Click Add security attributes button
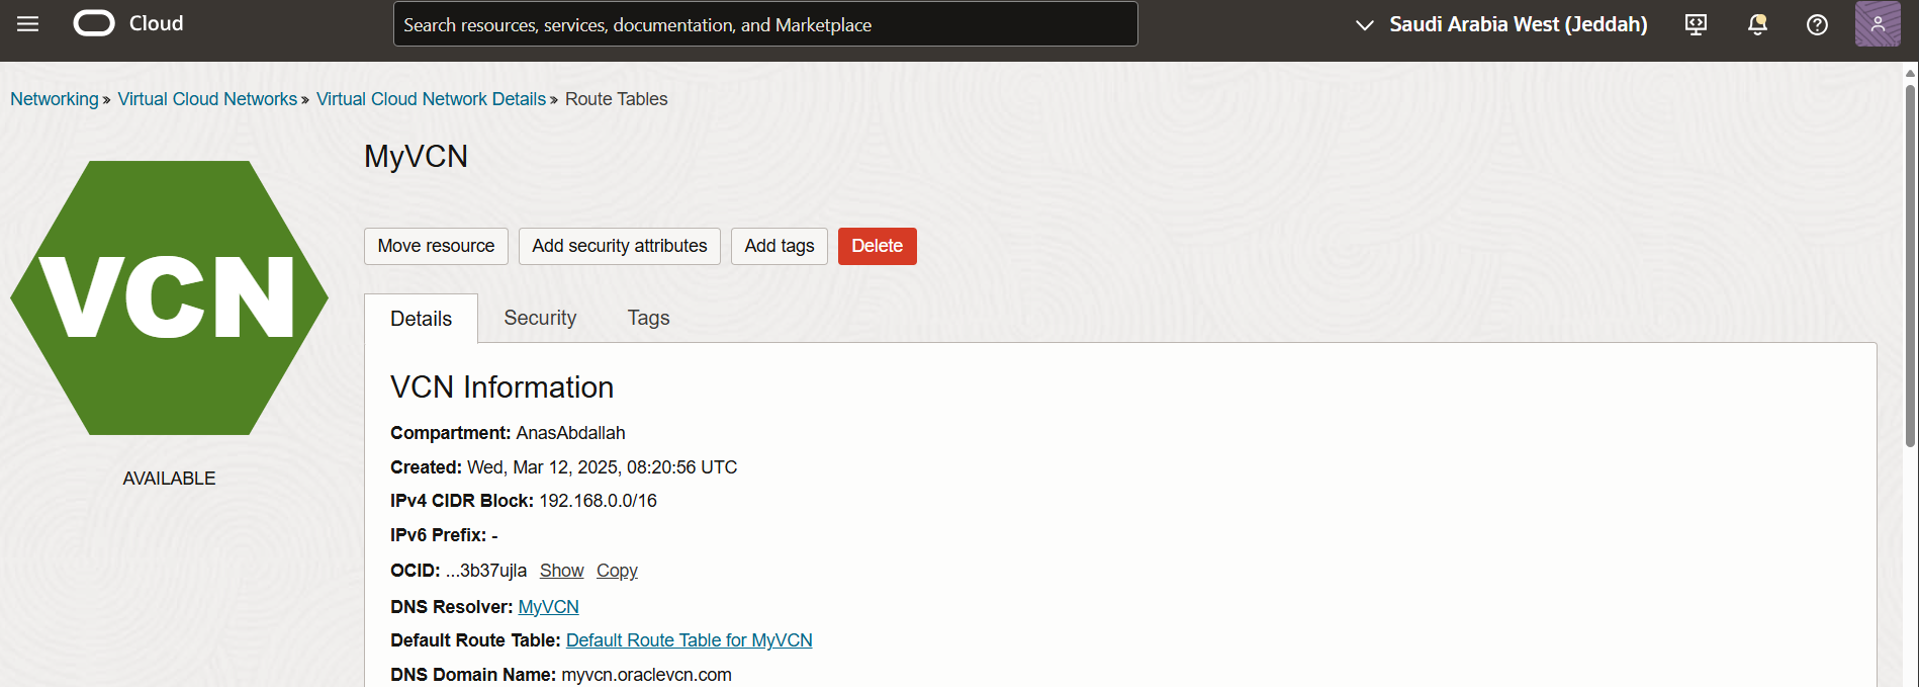Screen dimensions: 1919x687 619,246
